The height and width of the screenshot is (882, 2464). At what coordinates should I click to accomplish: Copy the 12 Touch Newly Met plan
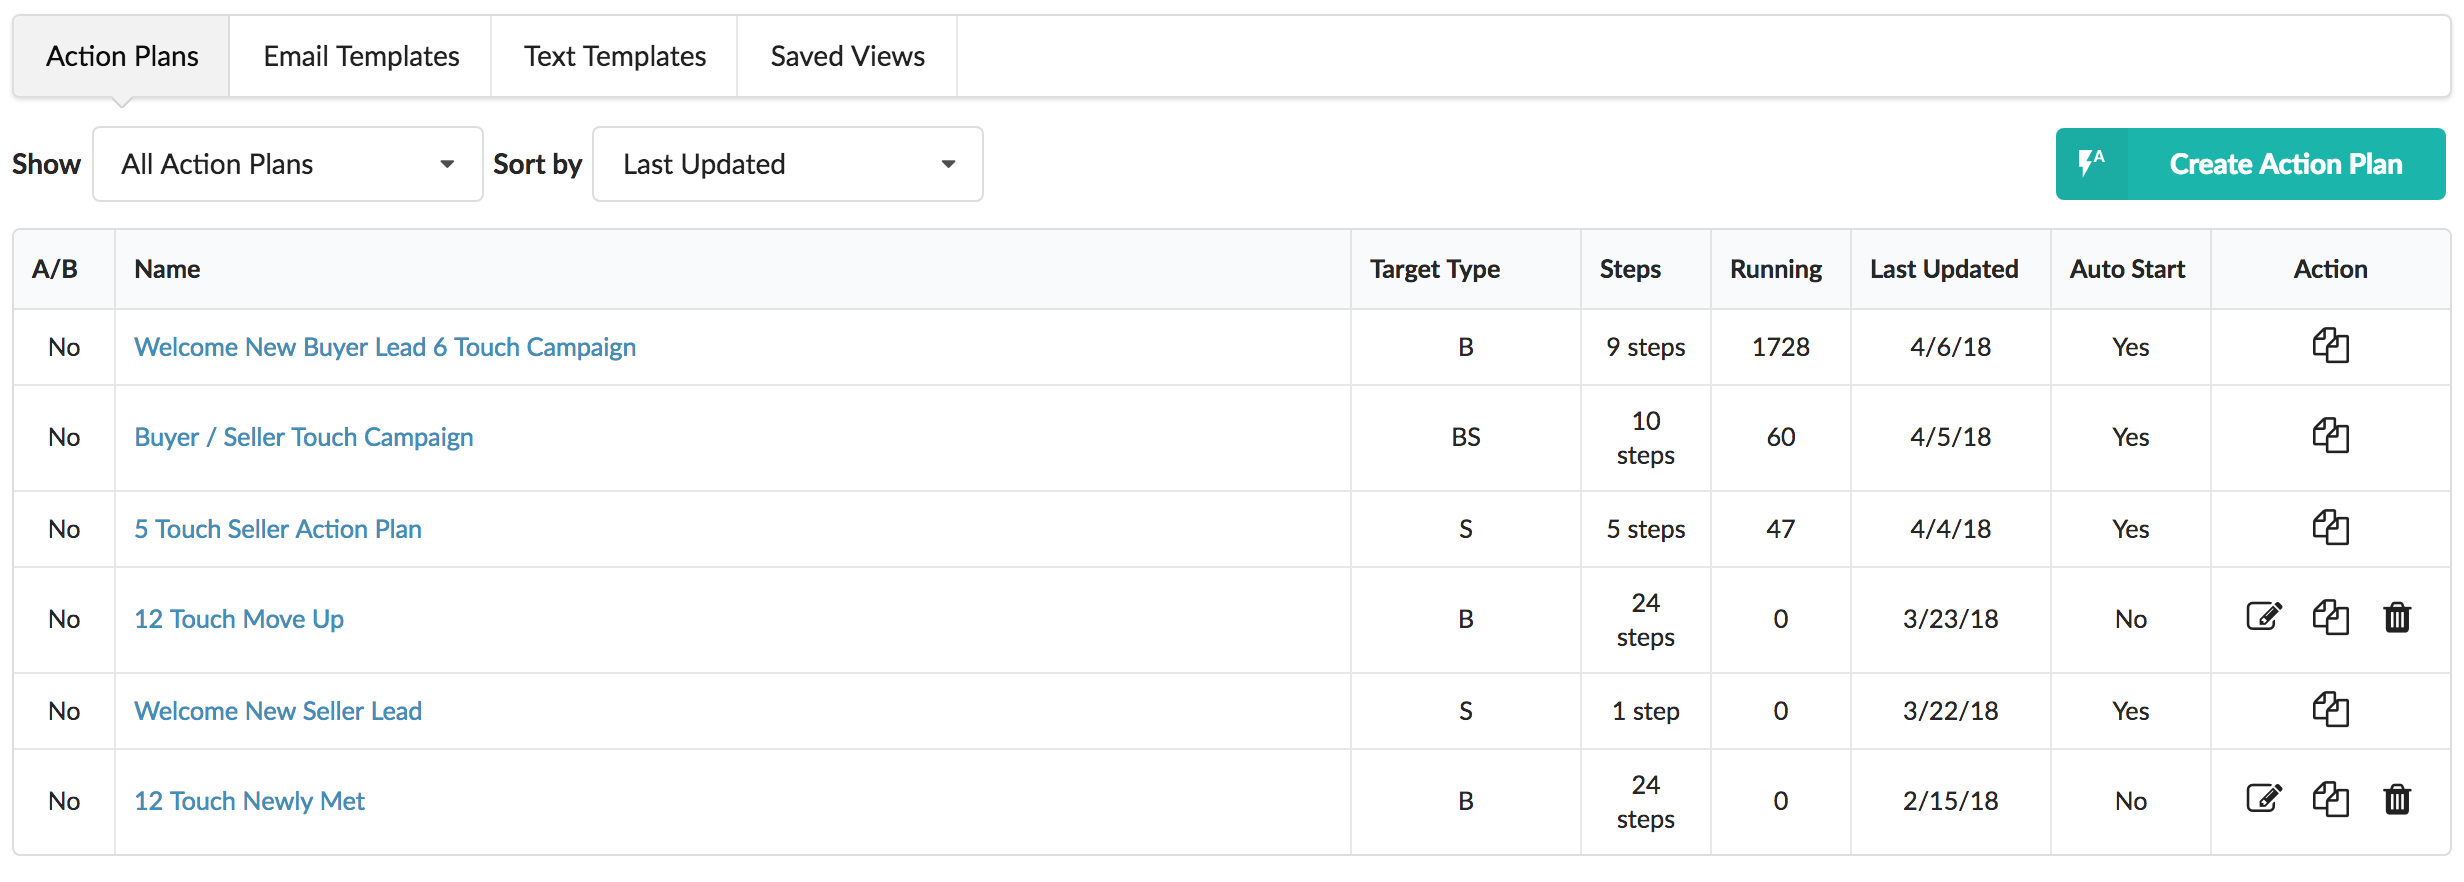(2330, 800)
